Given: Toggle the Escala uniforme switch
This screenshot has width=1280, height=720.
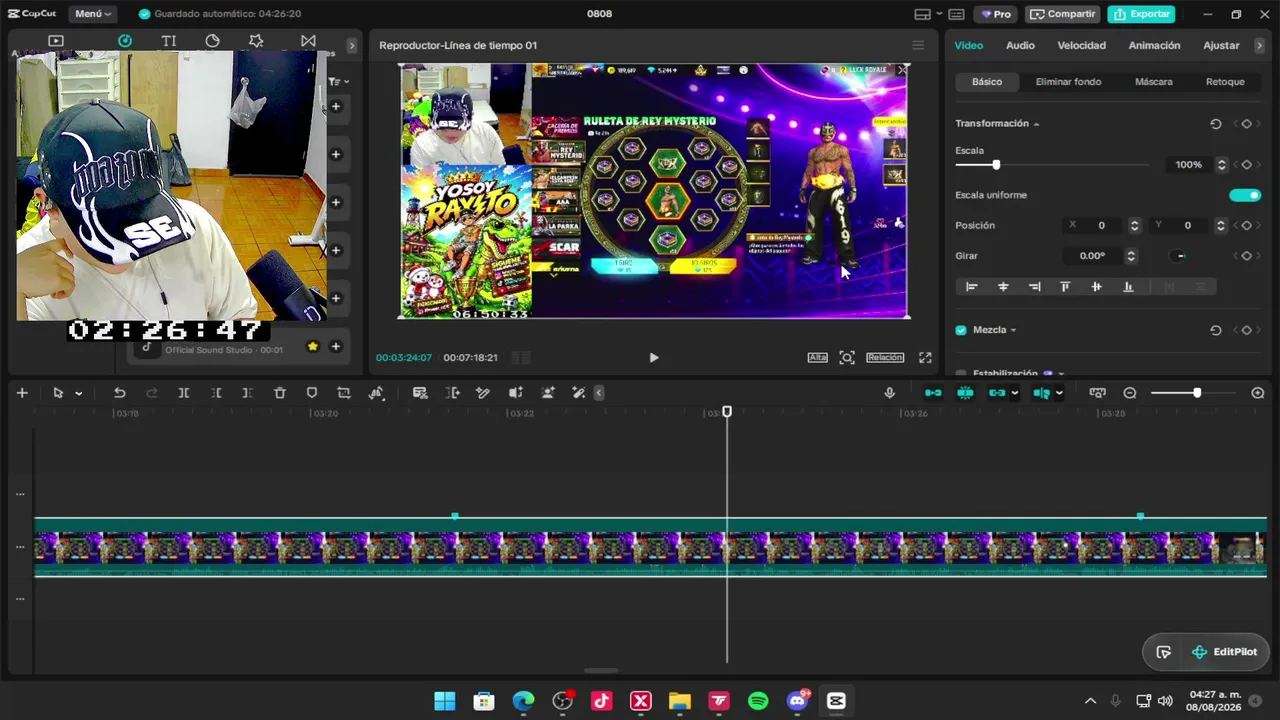Looking at the screenshot, I should pyautogui.click(x=1245, y=195).
